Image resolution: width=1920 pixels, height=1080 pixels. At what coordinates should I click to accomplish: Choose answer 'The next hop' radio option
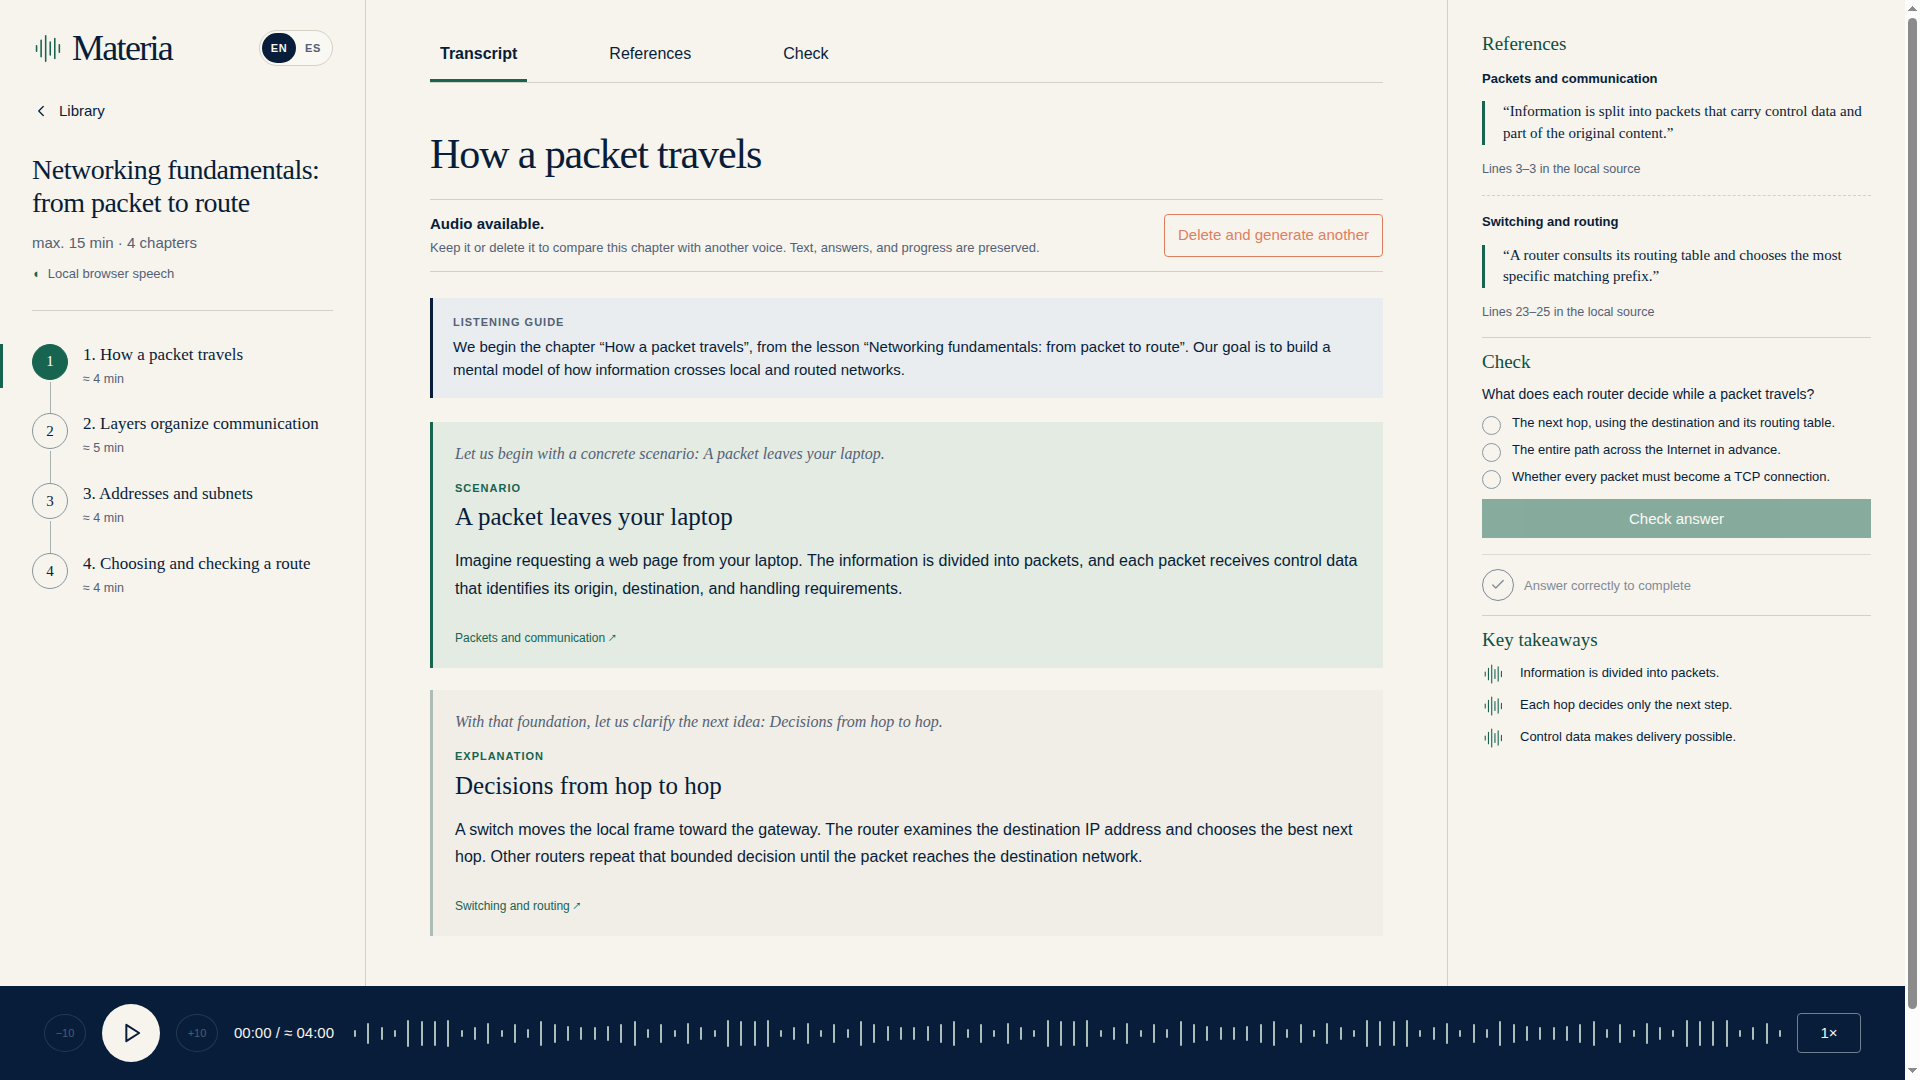[1491, 425]
